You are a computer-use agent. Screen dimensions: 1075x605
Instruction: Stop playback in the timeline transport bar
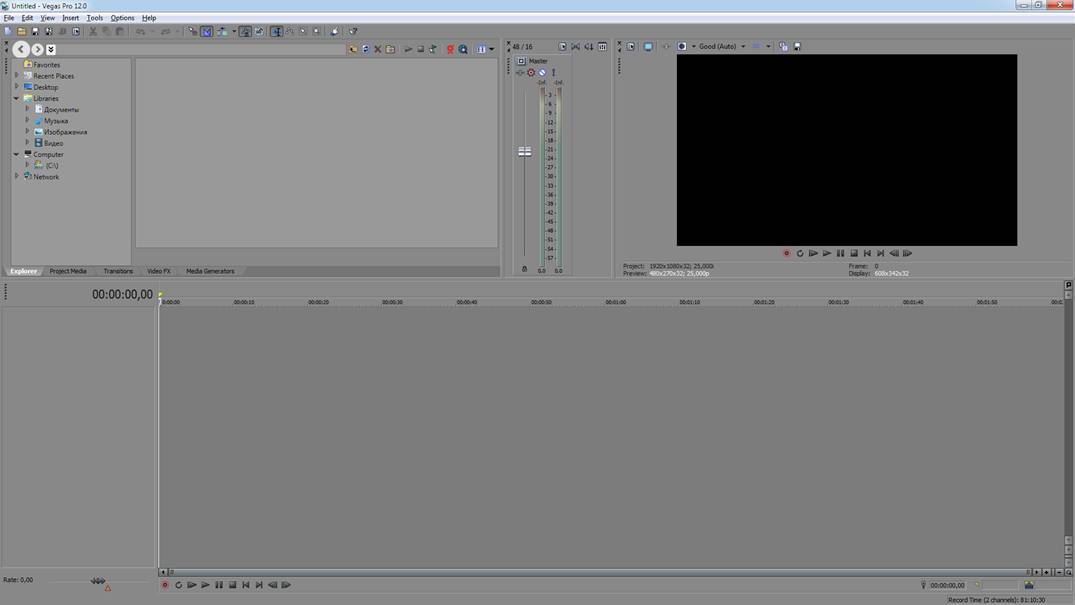[232, 585]
